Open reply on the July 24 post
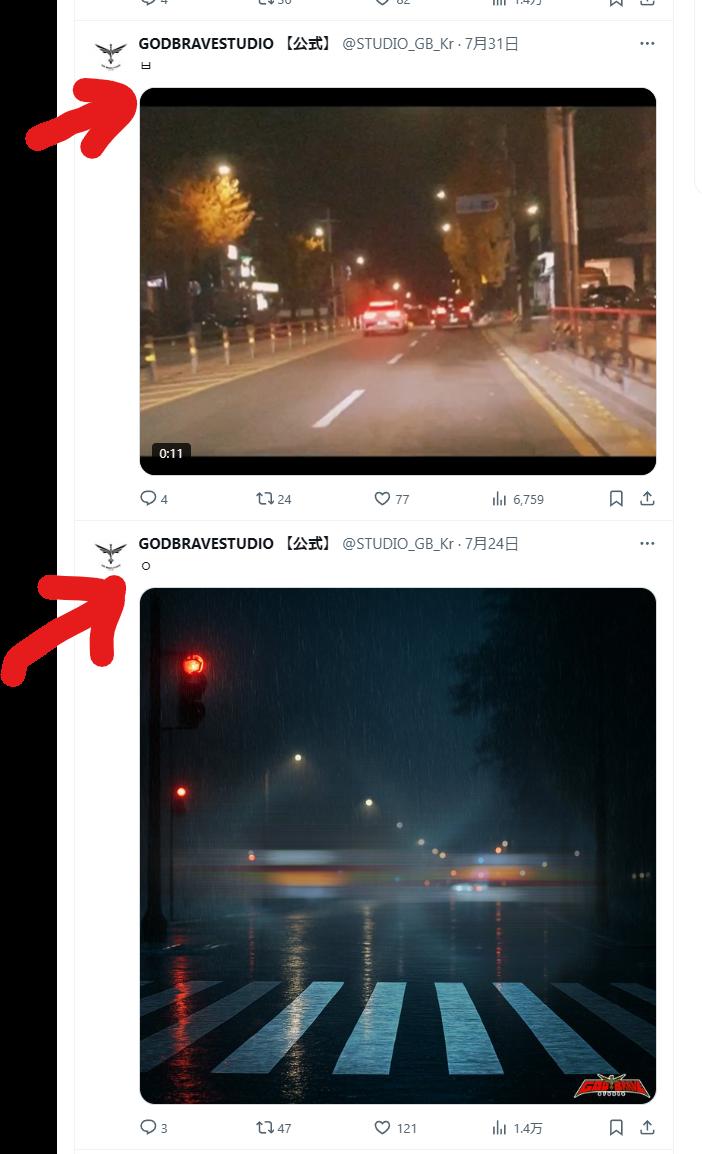The height and width of the screenshot is (1154, 702). tap(154, 1128)
